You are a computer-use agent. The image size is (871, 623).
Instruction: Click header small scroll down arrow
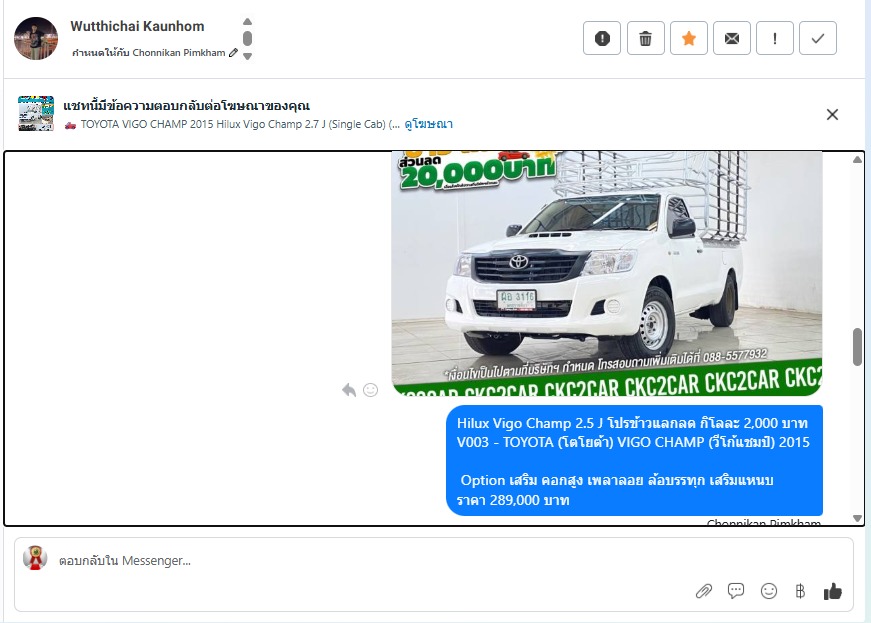[248, 56]
